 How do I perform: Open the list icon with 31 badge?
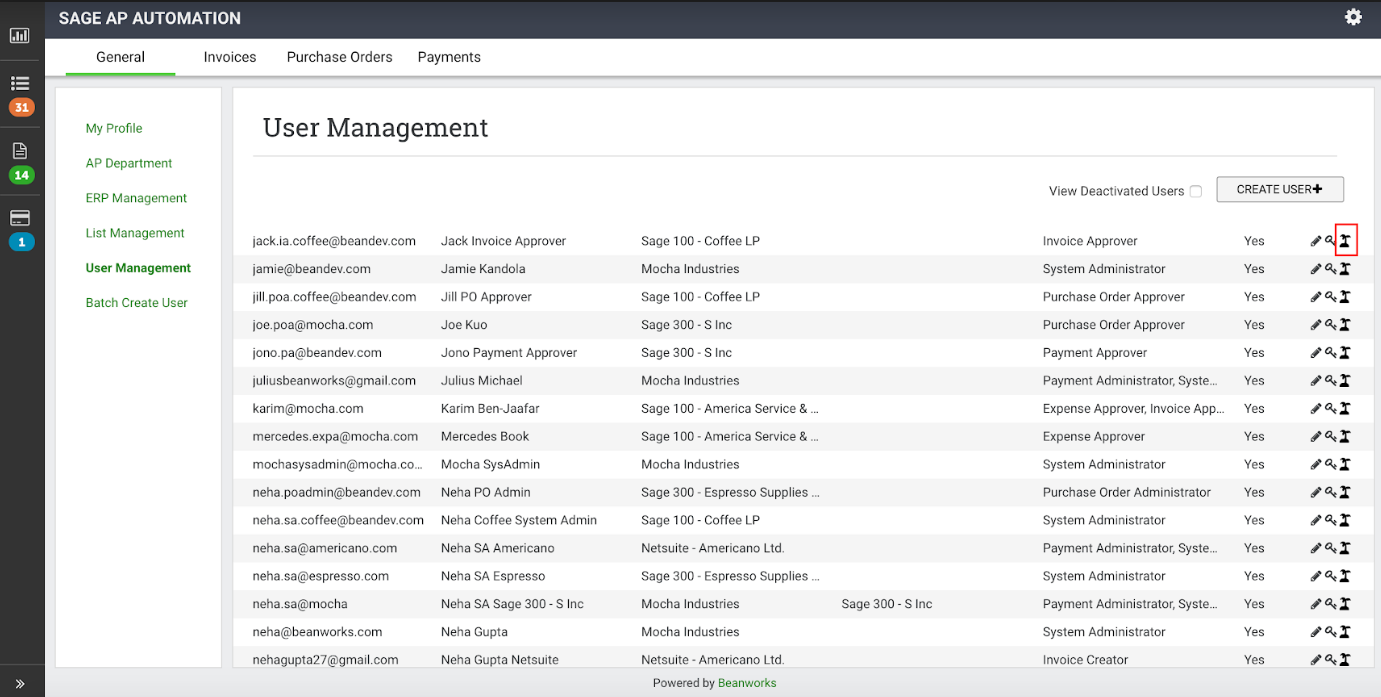(x=20, y=84)
